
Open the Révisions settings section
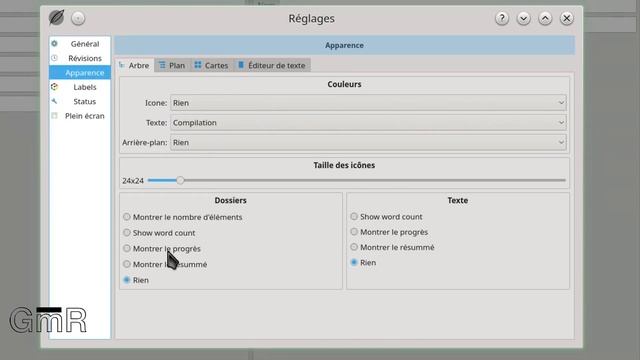tap(80, 58)
